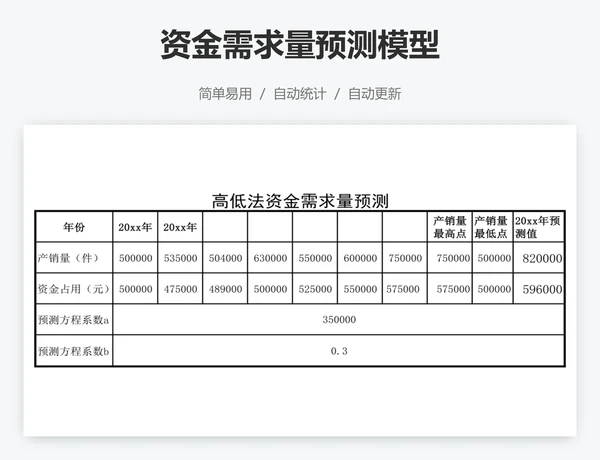
Task: Click coefficient a value 350000
Action: coord(339,320)
